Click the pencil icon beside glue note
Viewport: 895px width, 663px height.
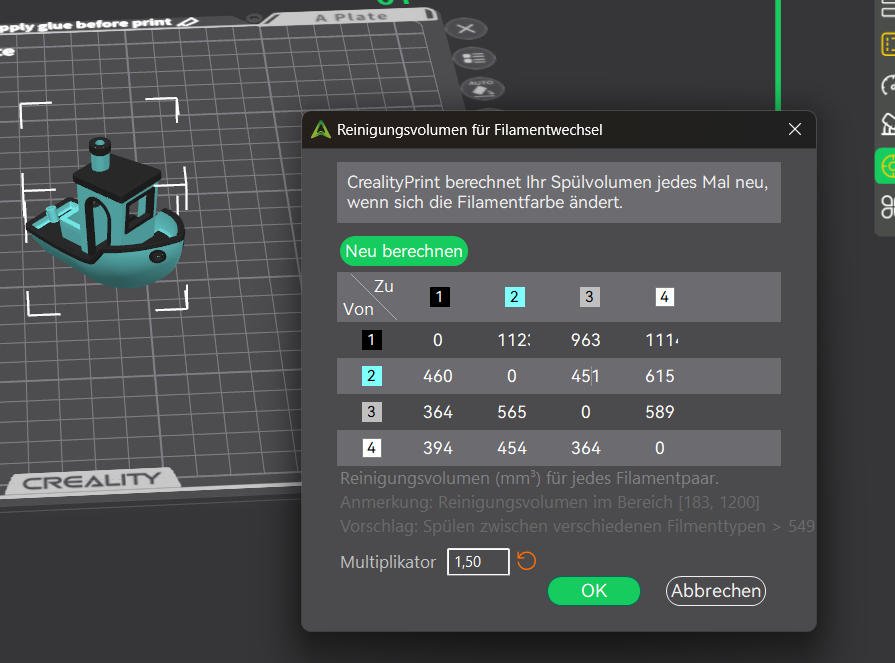pyautogui.click(x=188, y=22)
